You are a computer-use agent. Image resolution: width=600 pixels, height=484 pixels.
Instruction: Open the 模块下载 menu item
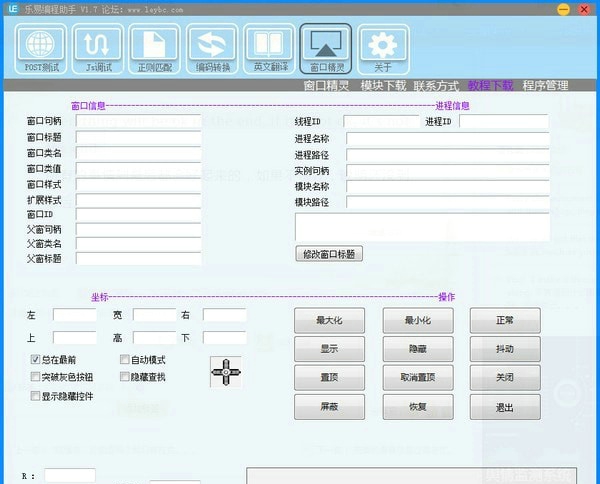(x=384, y=86)
